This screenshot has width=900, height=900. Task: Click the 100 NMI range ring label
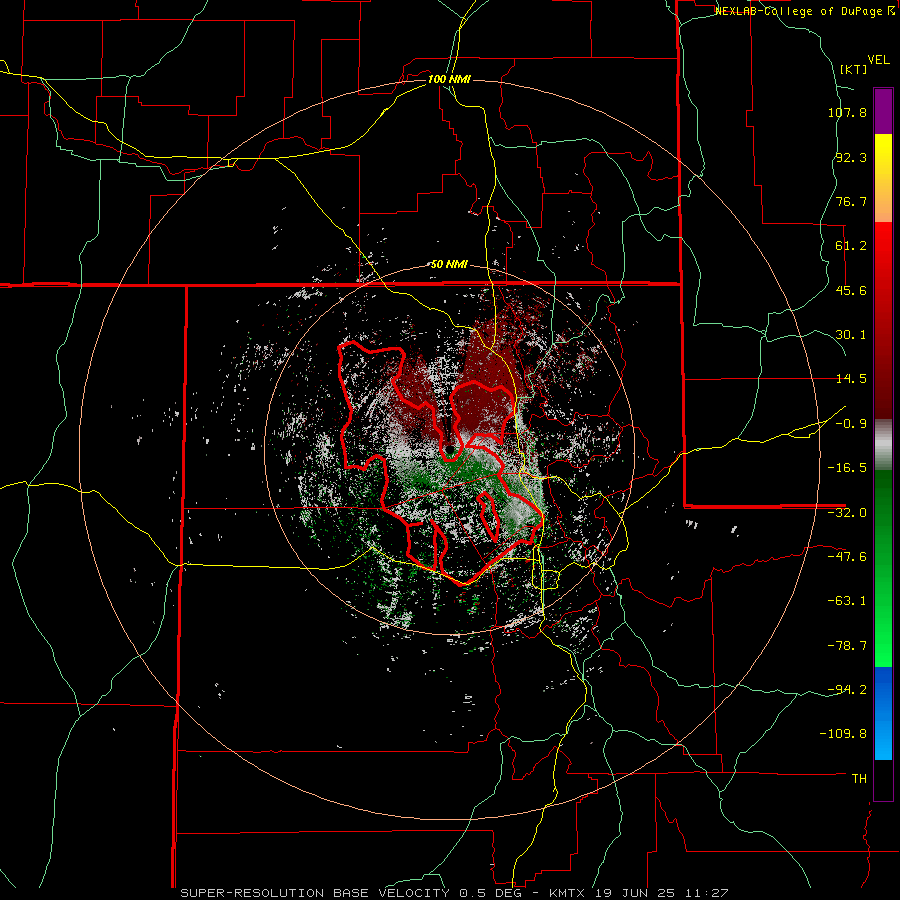[449, 79]
